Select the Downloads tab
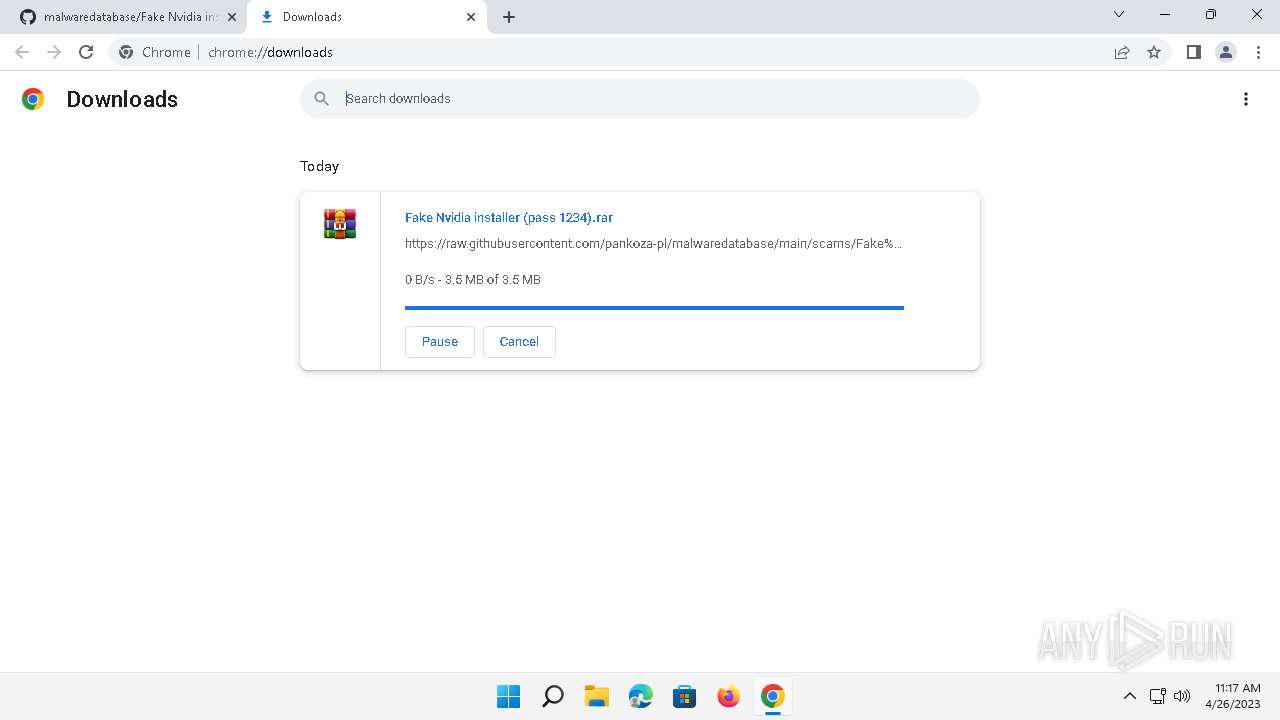The width and height of the screenshot is (1280, 720). (x=366, y=17)
